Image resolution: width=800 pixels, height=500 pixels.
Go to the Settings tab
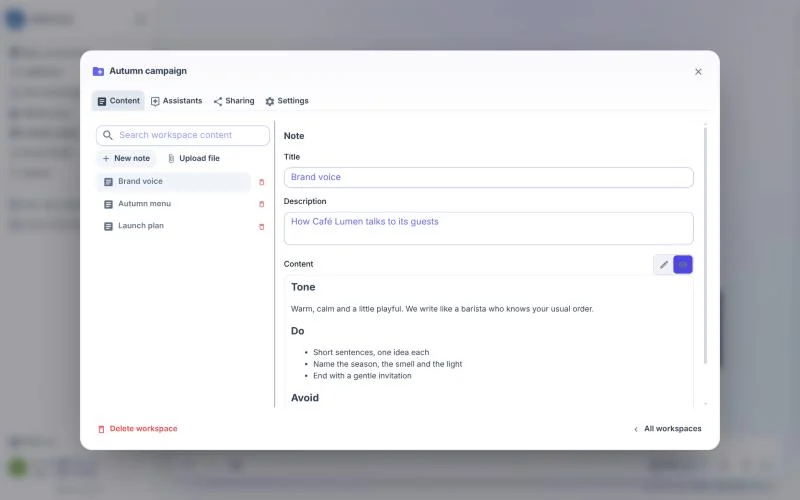pos(287,101)
